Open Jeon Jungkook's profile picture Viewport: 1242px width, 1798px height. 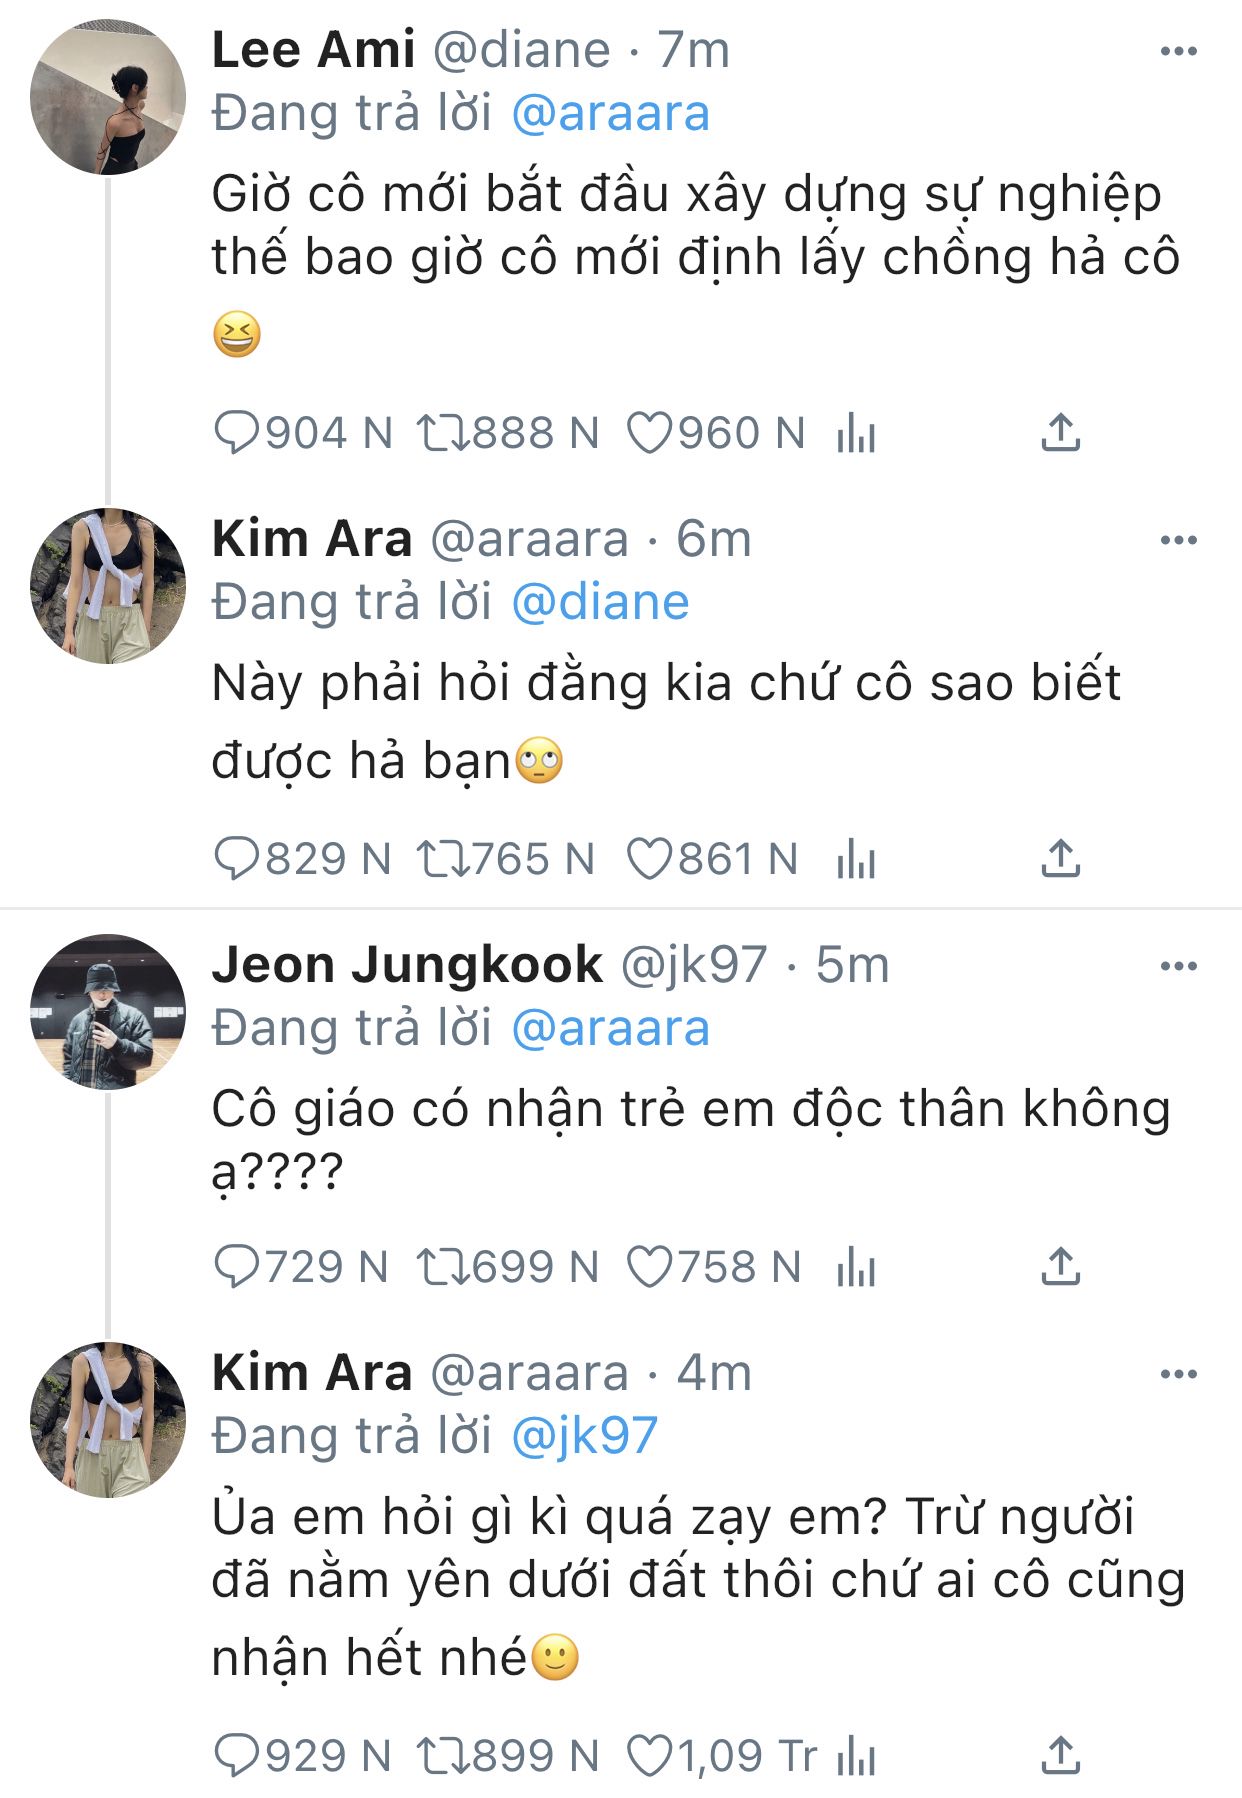pos(108,1011)
